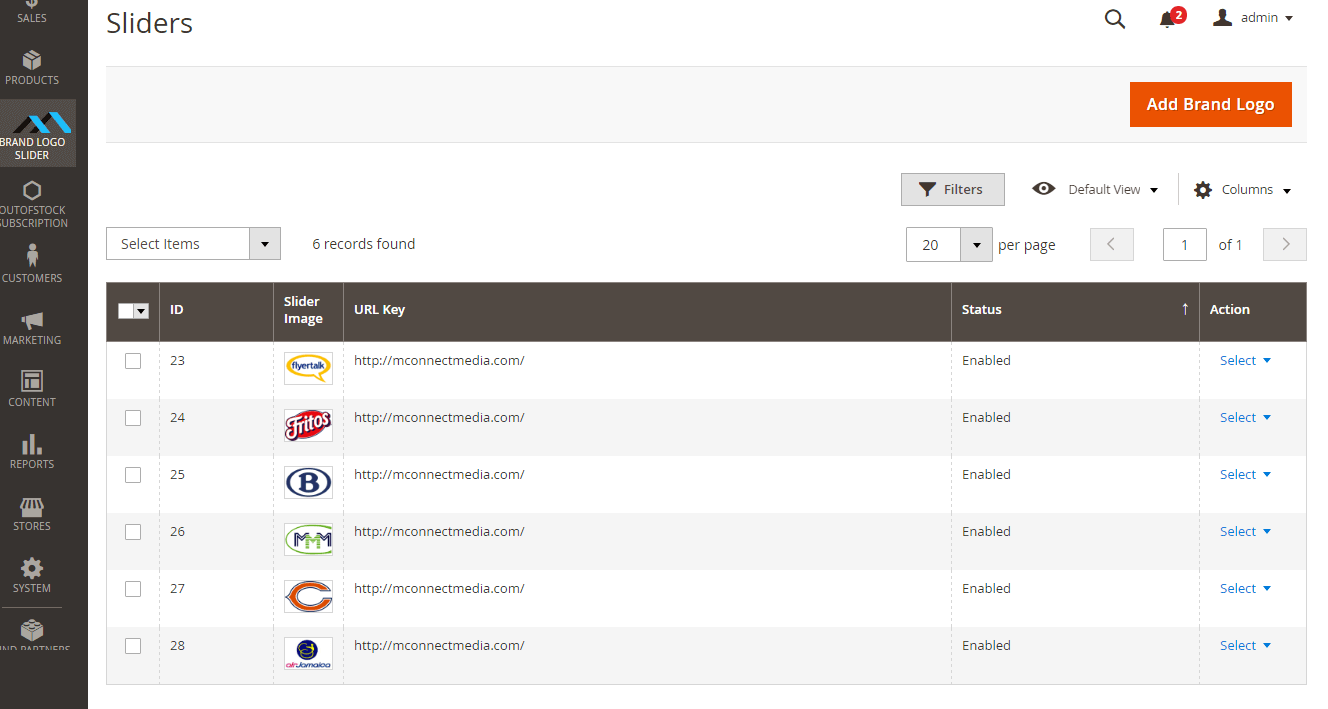Viewport: 1328px width, 709px height.
Task: Open the search magnifier icon
Action: coord(1114,19)
